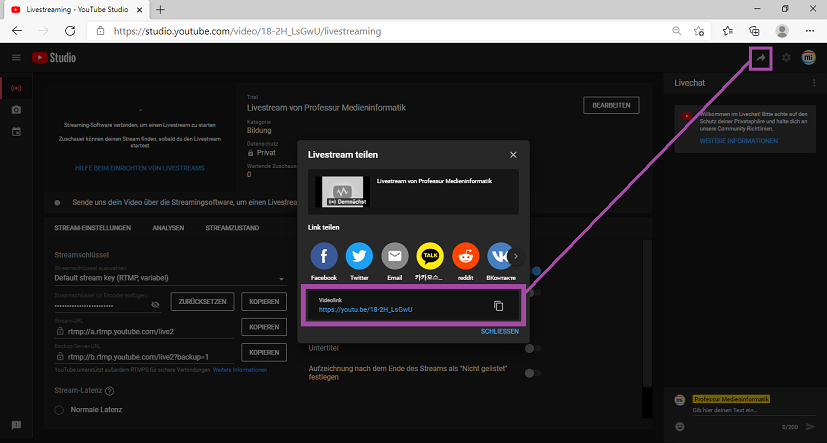Share livestream via Twitter icon
827x443 pixels.
click(x=359, y=256)
